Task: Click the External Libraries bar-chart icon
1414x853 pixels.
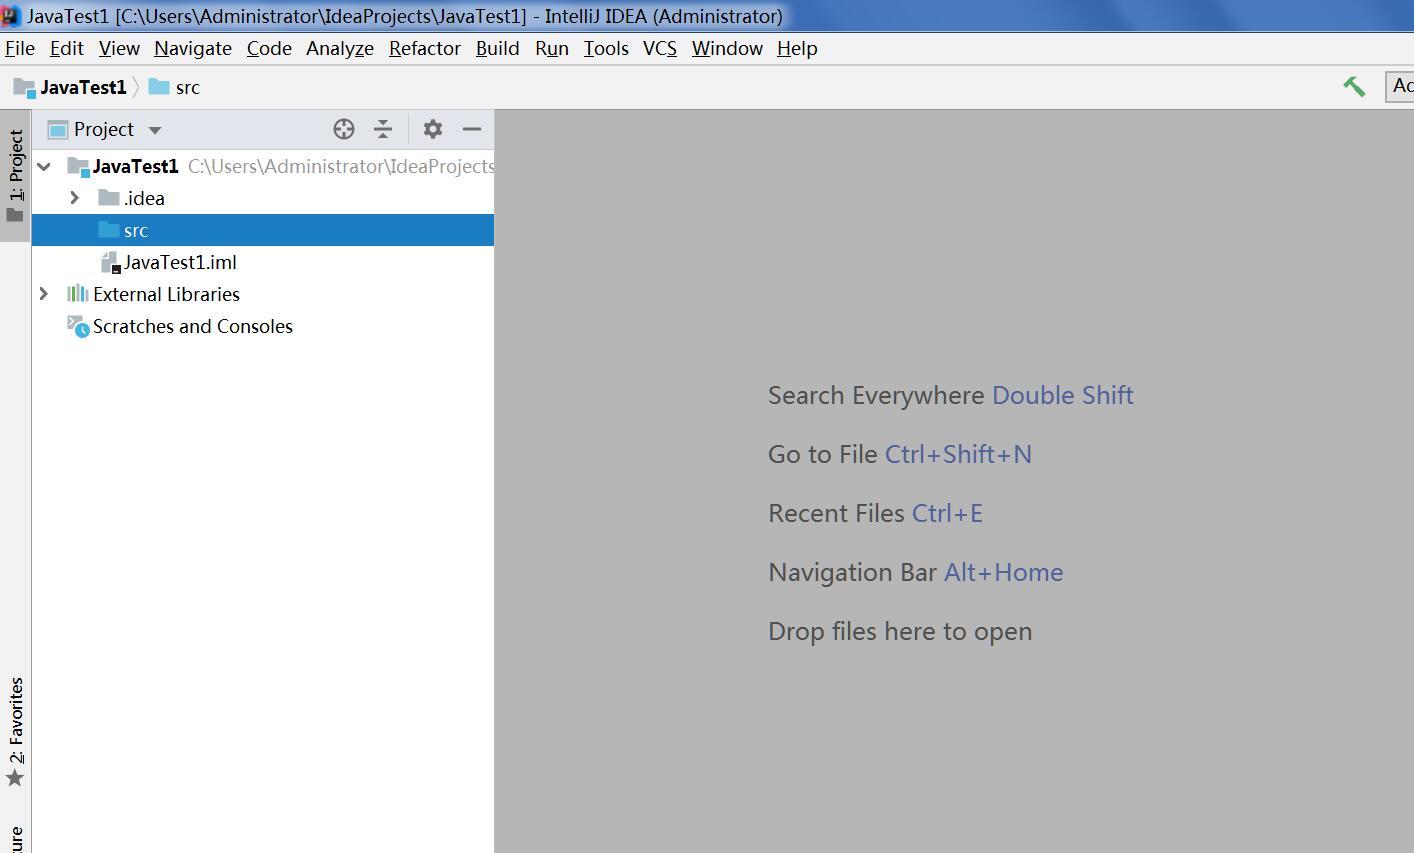Action: click(x=78, y=294)
